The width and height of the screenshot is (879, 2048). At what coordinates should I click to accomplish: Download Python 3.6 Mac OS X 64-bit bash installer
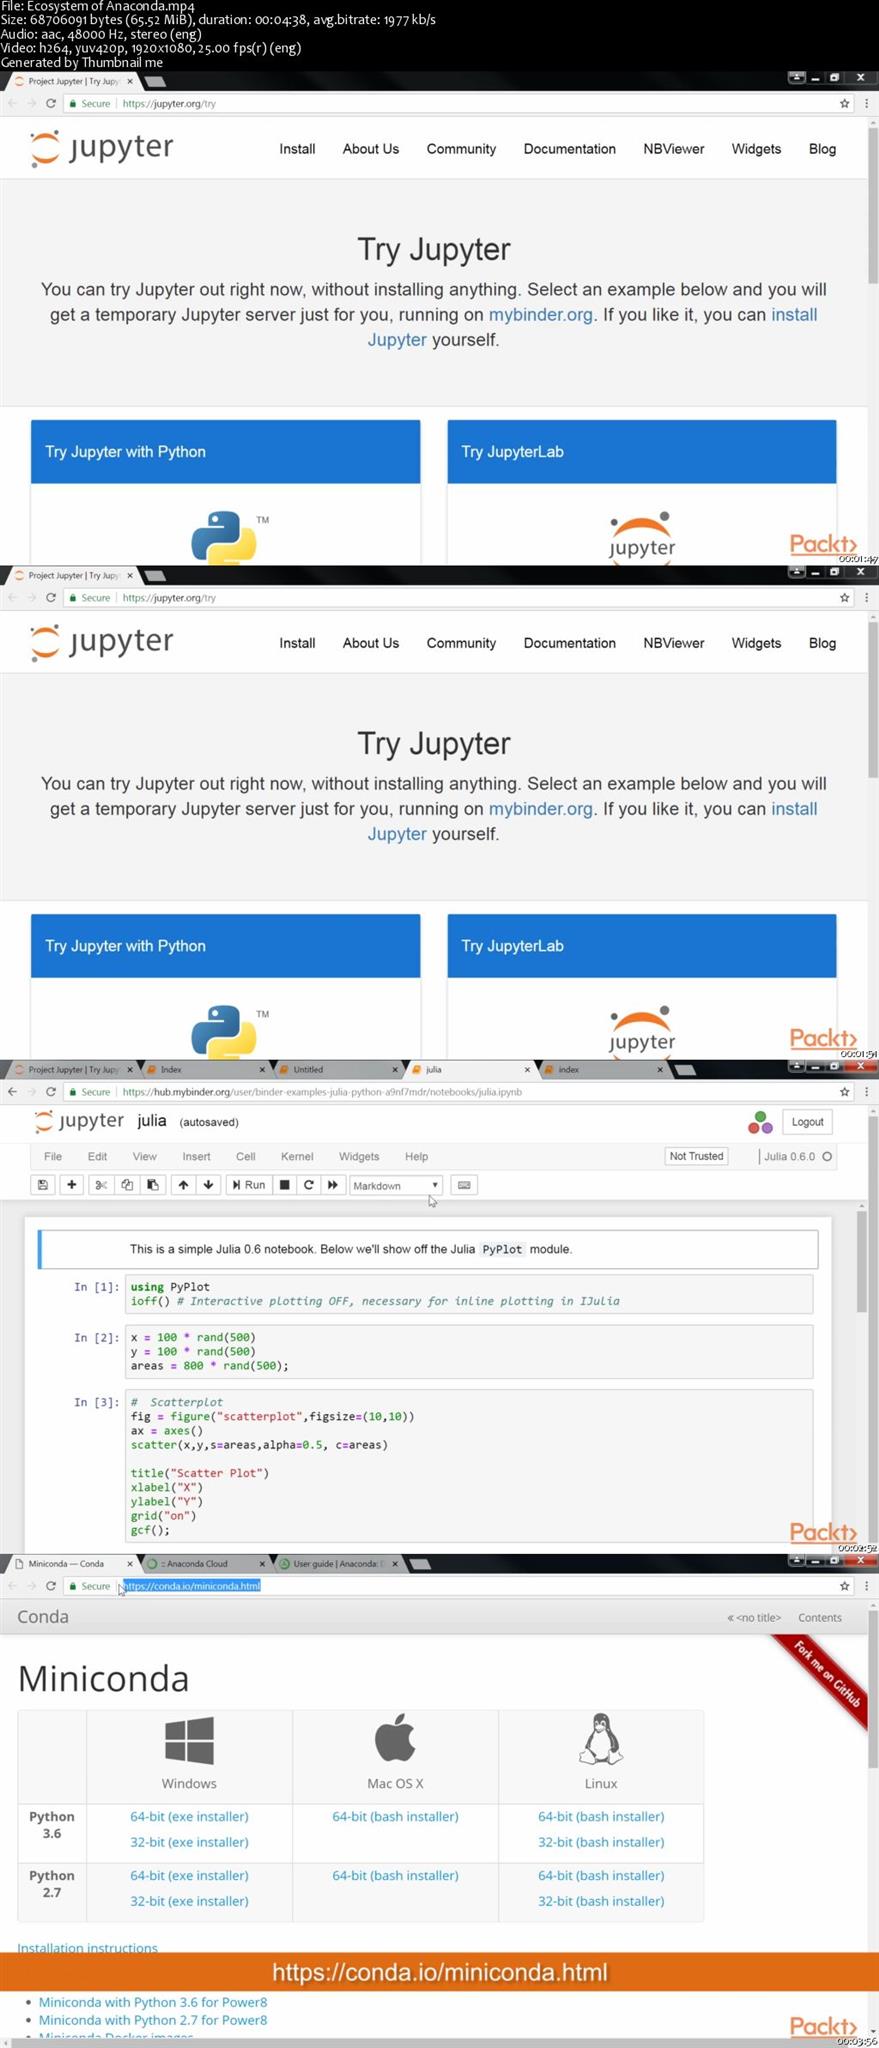click(395, 1816)
